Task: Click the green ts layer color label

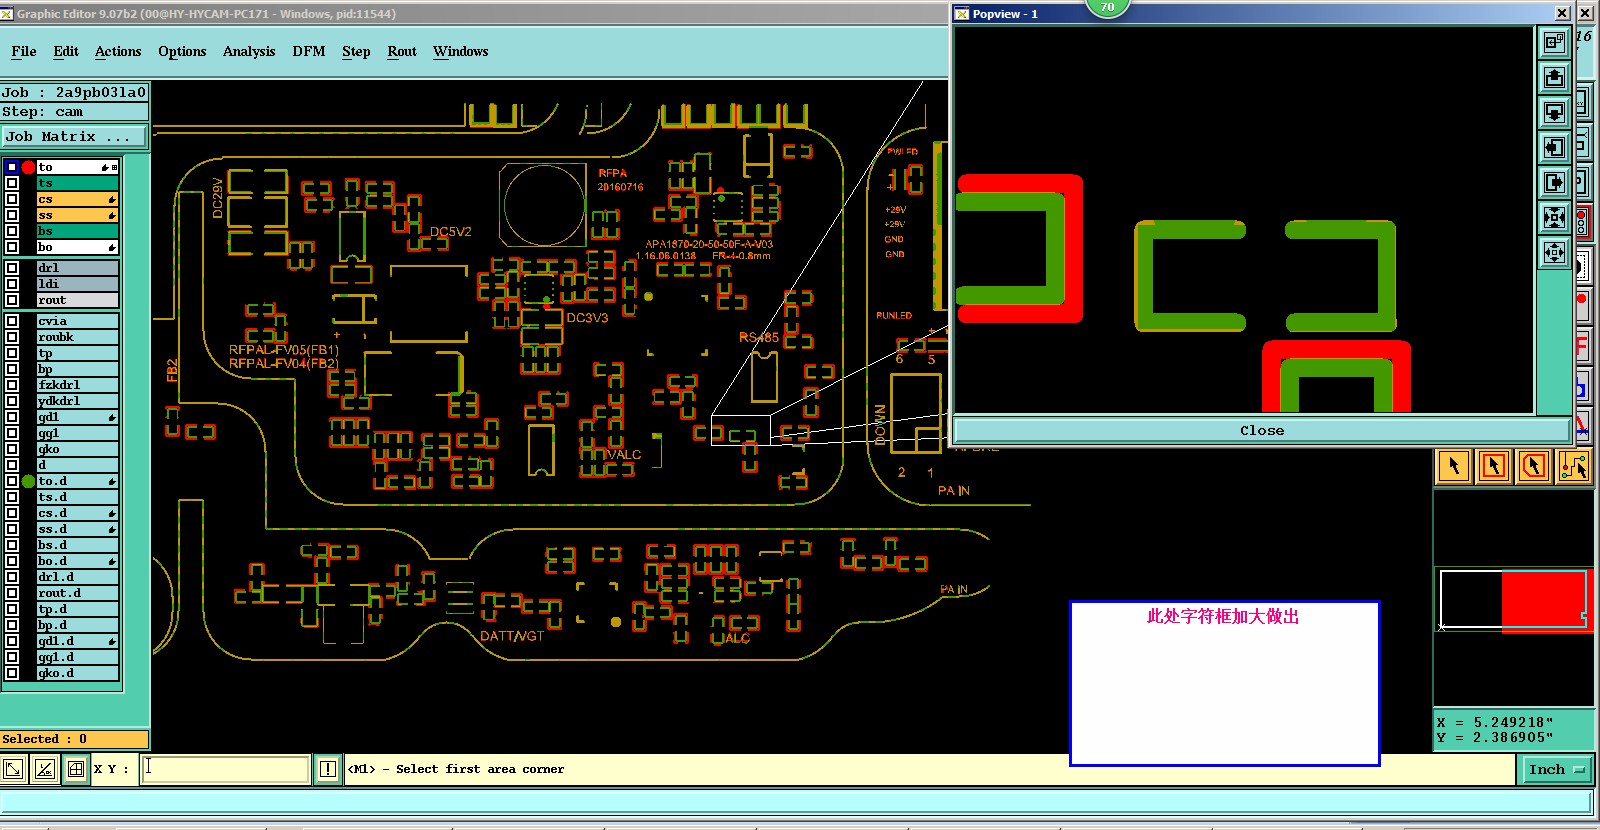Action: click(x=78, y=183)
